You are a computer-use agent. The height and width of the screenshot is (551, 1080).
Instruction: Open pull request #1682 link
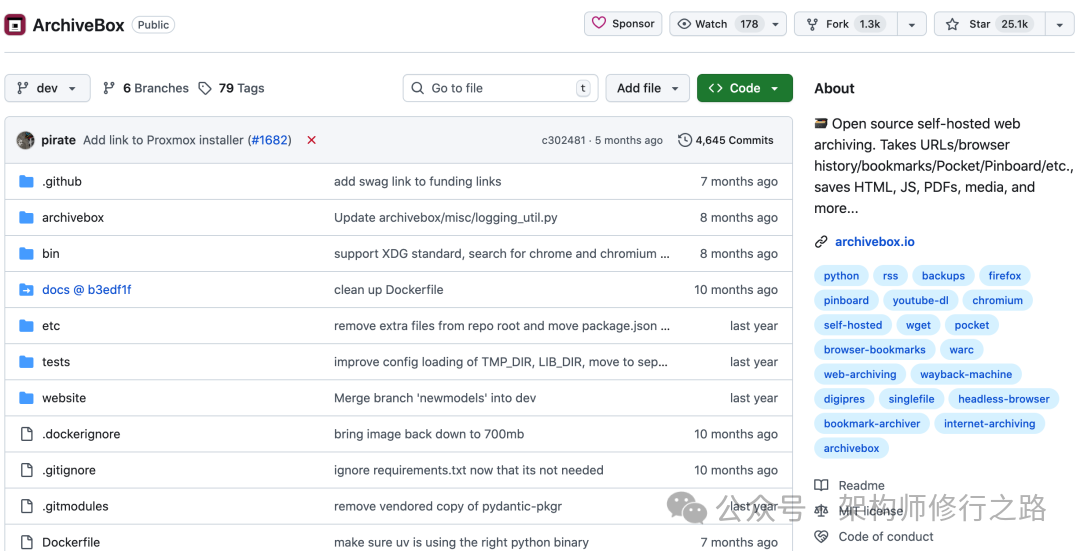270,140
